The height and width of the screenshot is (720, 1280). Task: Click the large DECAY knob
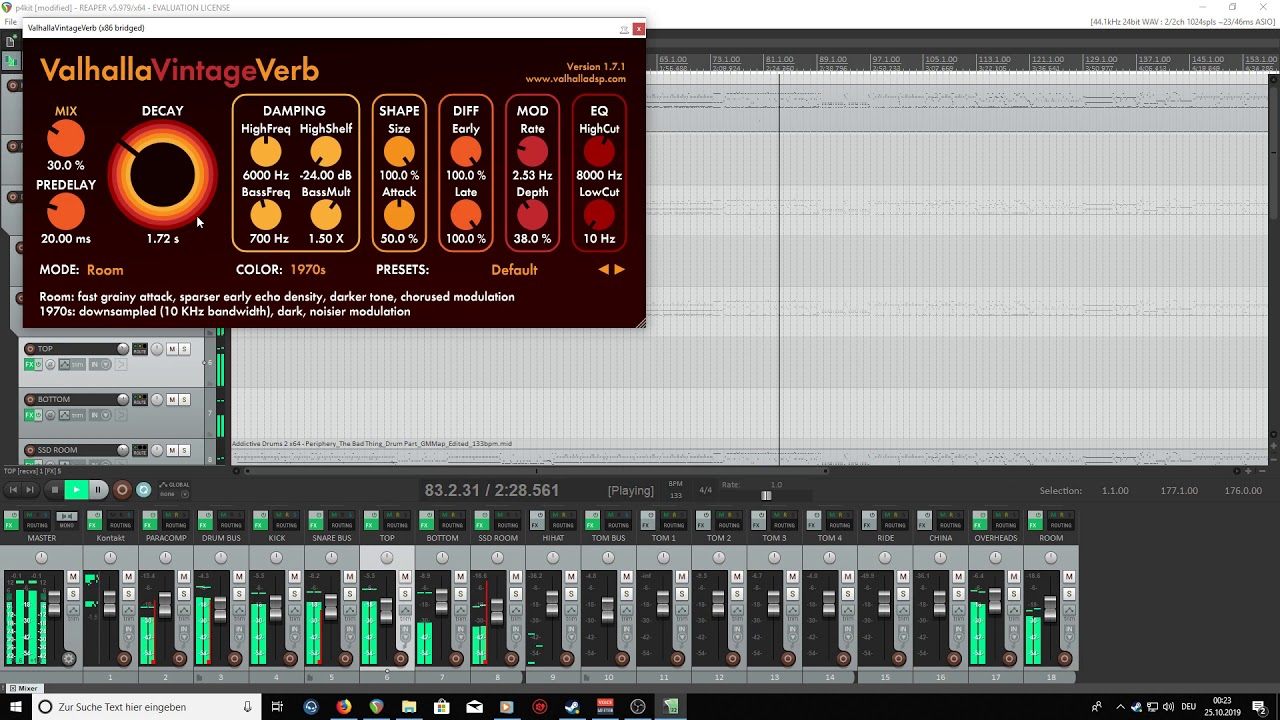pos(162,175)
